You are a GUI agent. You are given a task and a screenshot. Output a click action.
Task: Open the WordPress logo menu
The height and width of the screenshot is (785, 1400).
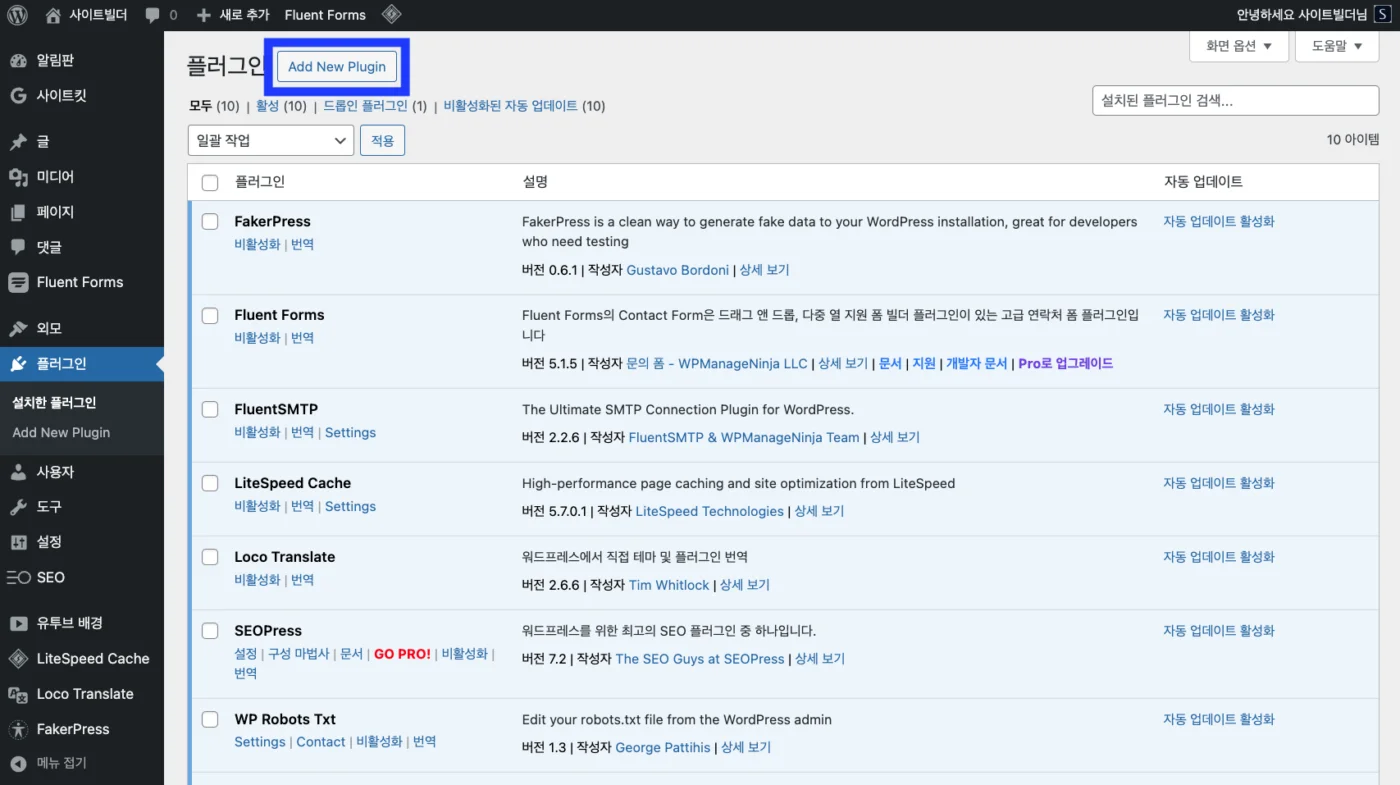(17, 15)
